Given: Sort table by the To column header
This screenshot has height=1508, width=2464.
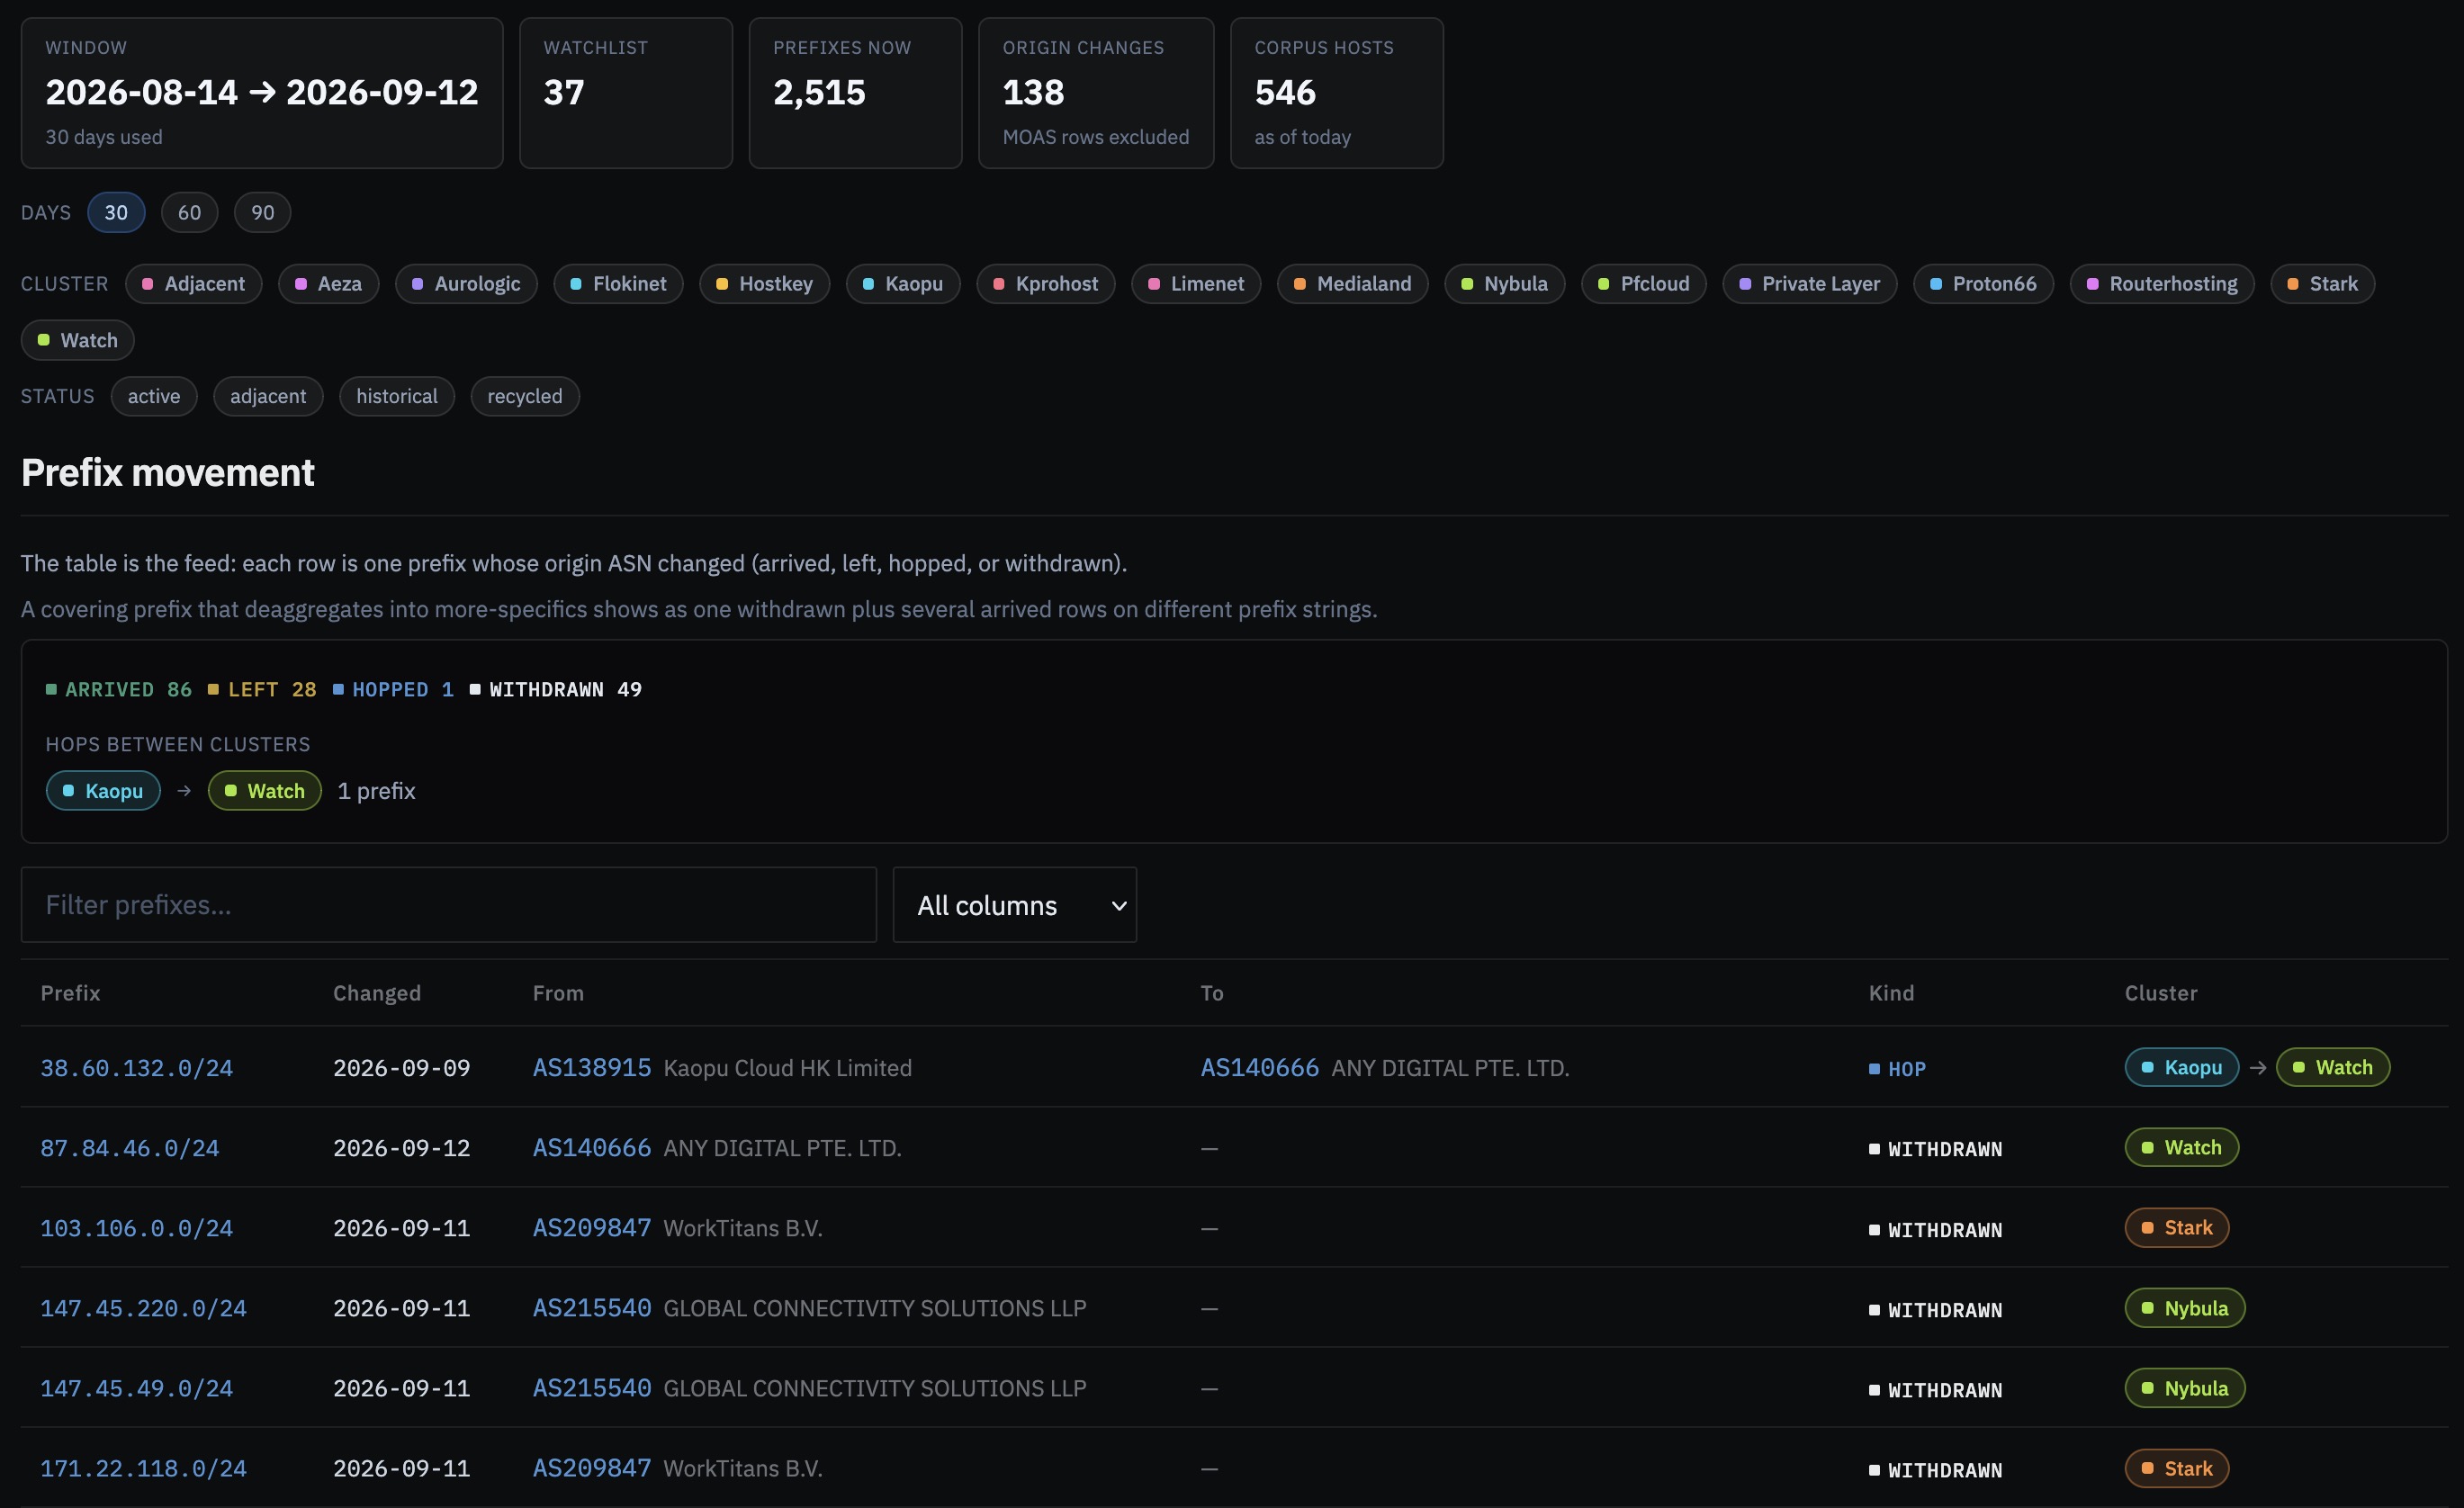Looking at the screenshot, I should tap(1212, 993).
